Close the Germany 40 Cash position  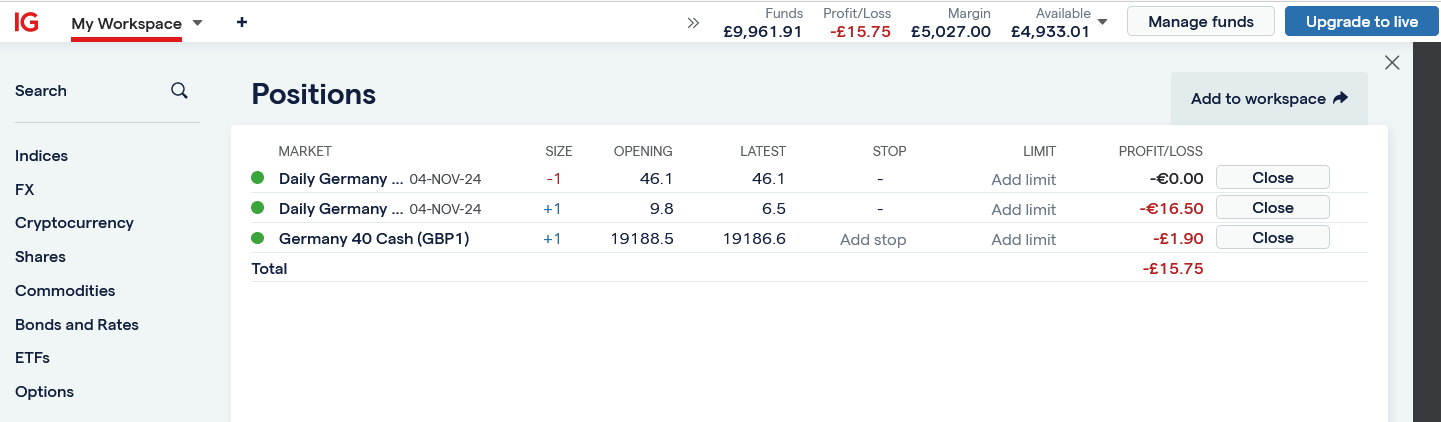pos(1272,238)
